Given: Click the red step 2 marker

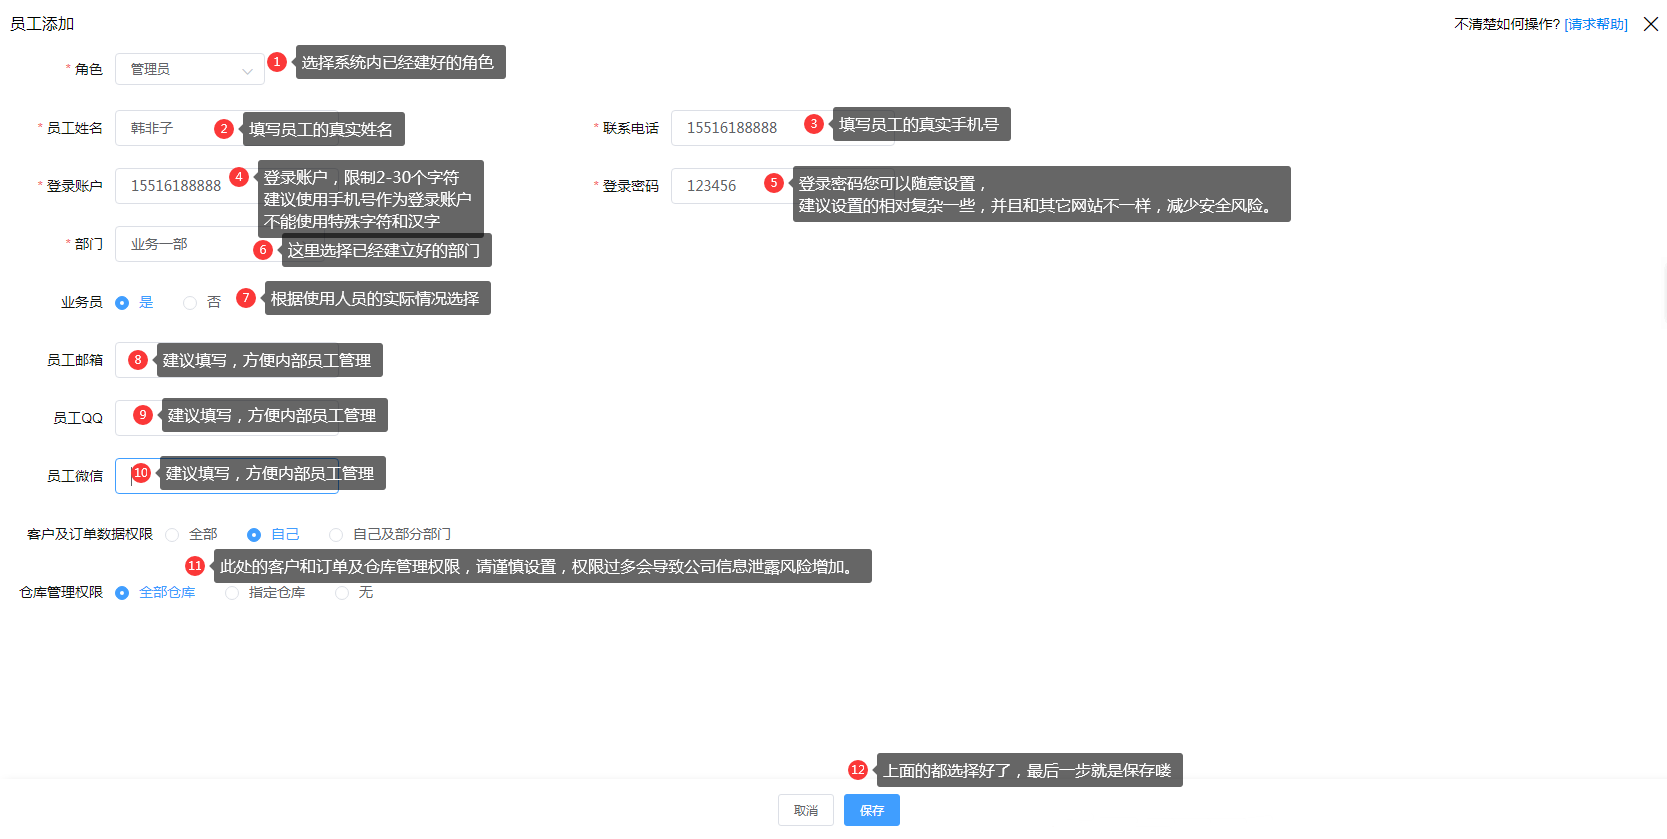Looking at the screenshot, I should click(x=224, y=129).
